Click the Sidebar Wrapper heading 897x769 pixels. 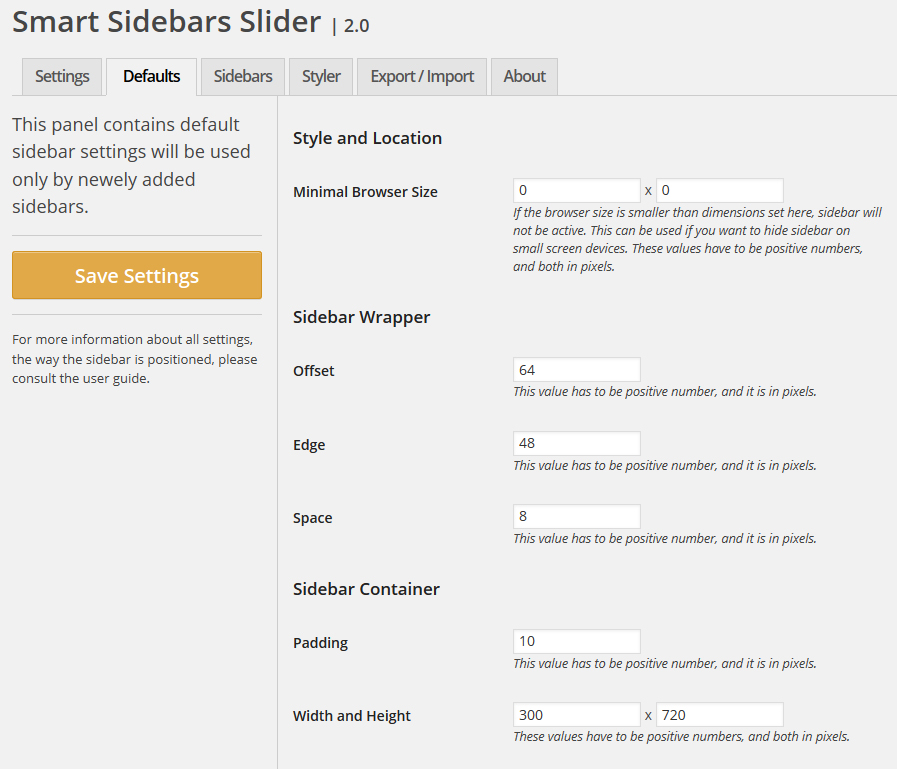pos(360,317)
